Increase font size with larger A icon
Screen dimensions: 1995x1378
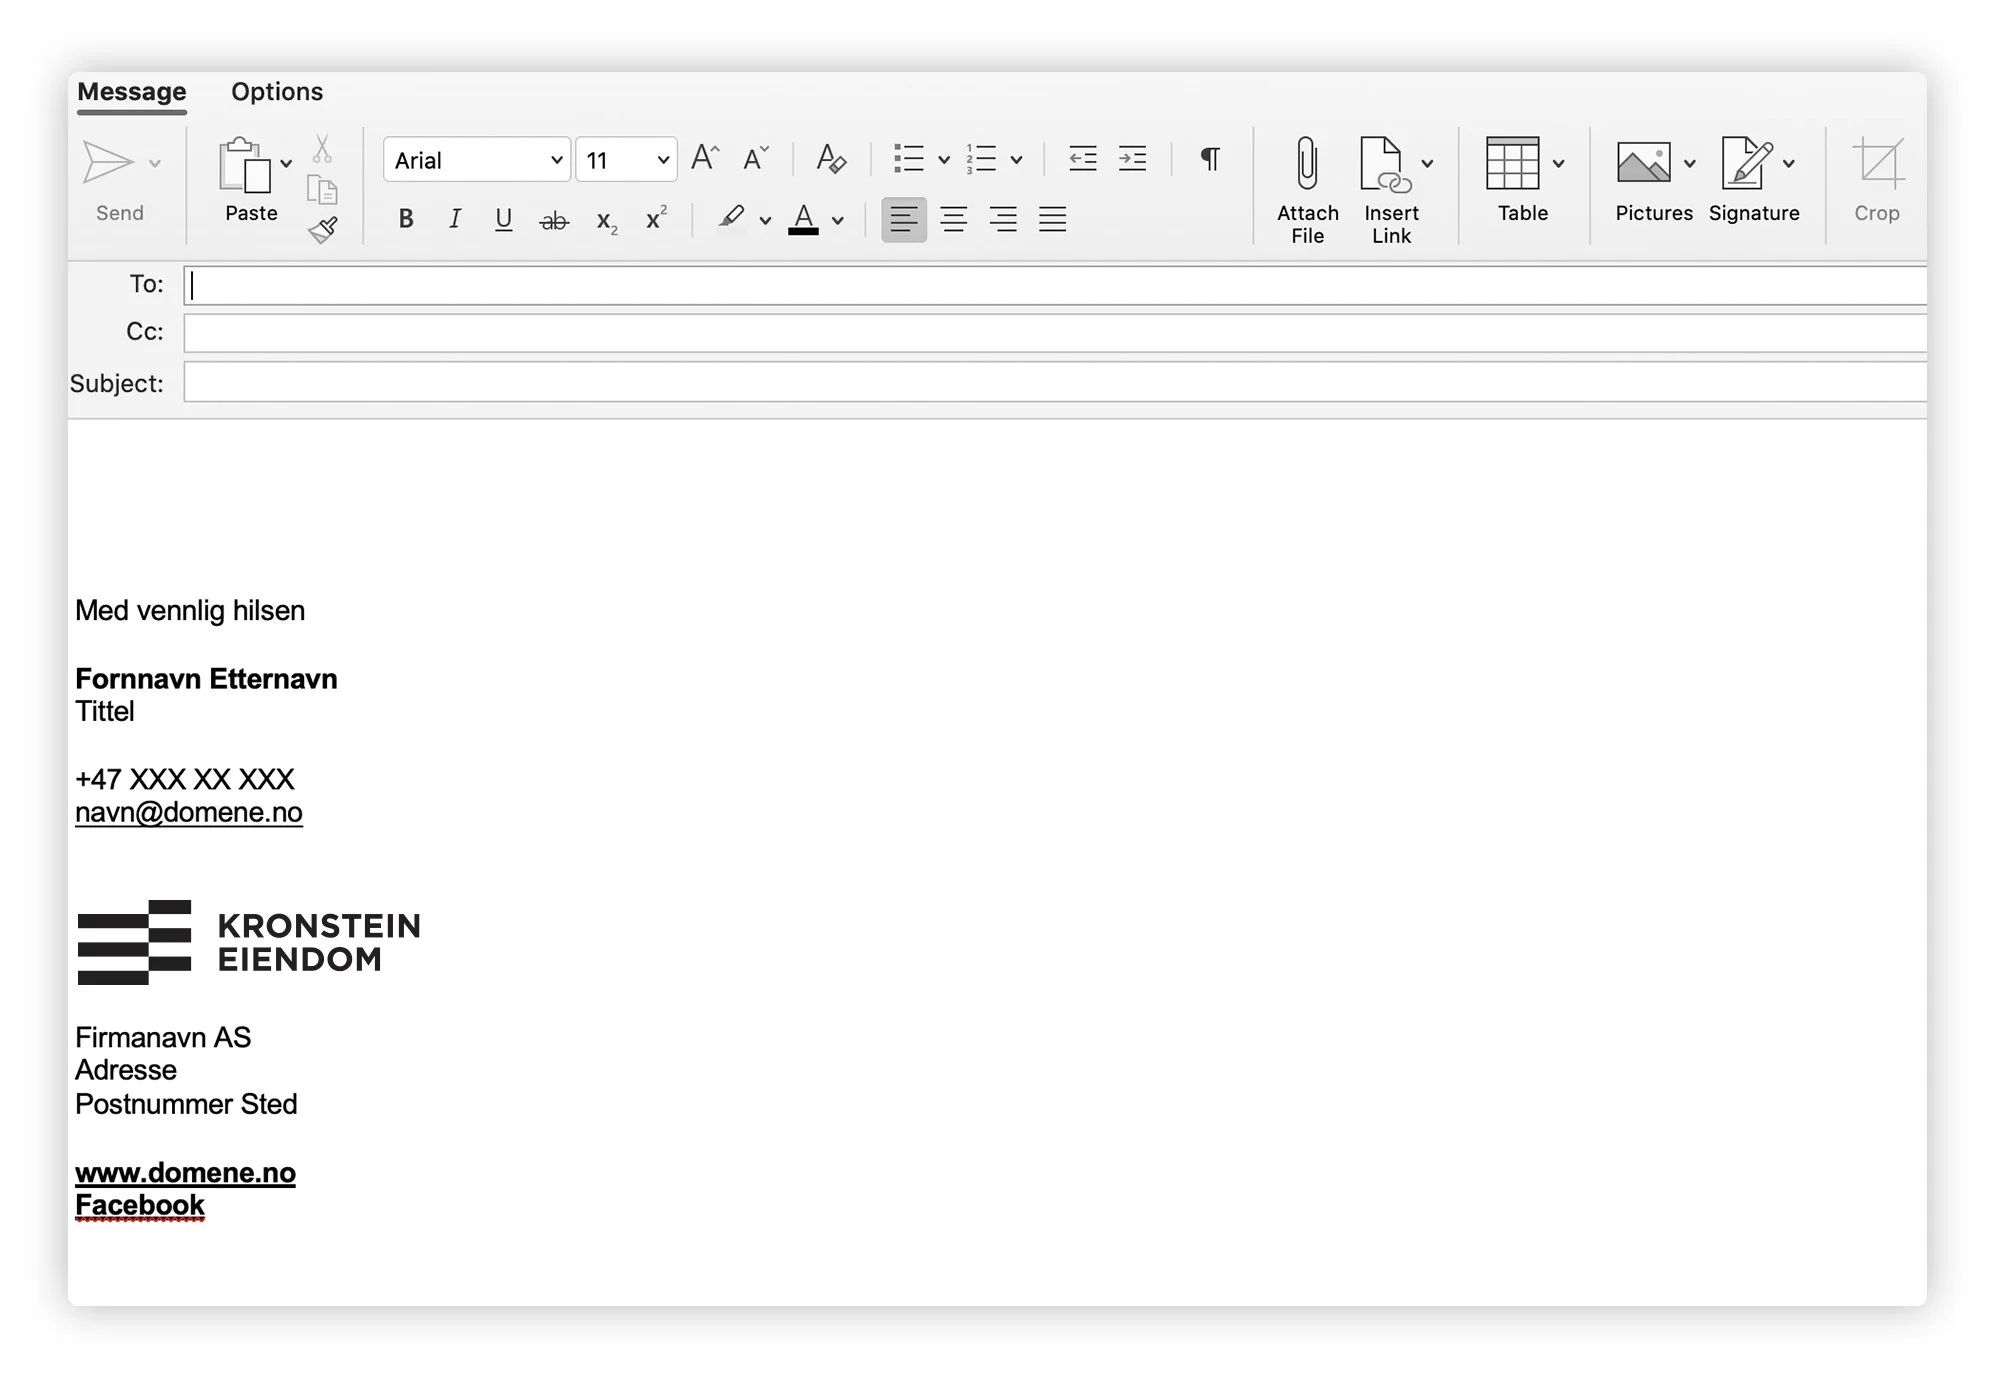705,158
